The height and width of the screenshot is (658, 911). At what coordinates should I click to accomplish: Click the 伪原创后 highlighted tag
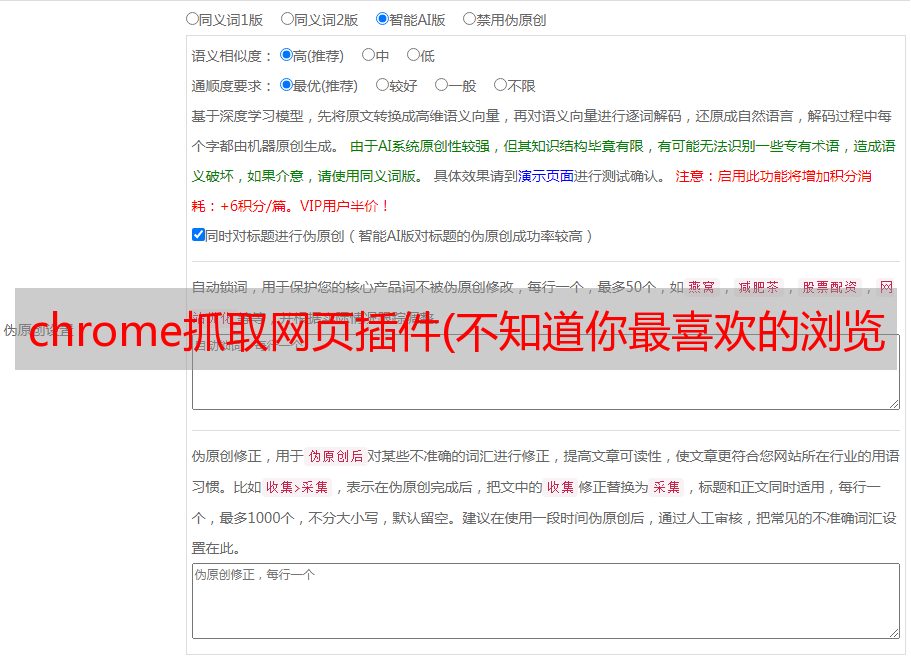[x=336, y=456]
